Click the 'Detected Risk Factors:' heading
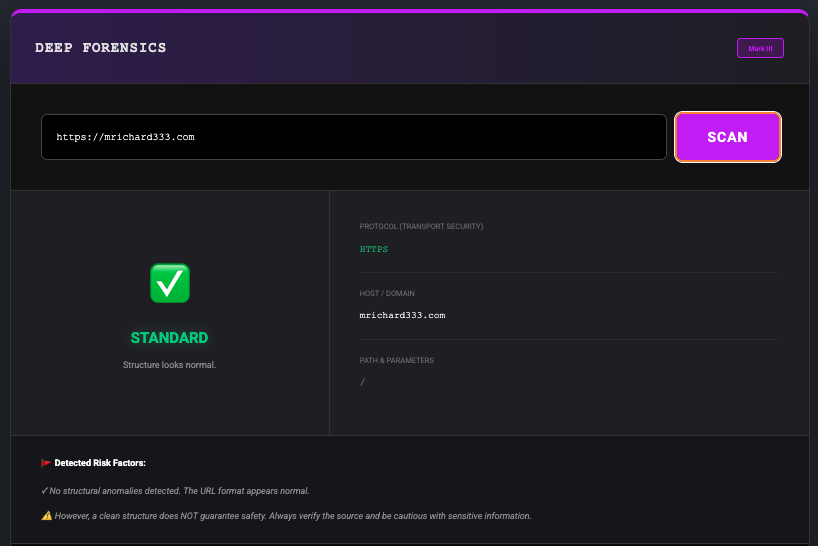 tap(100, 463)
